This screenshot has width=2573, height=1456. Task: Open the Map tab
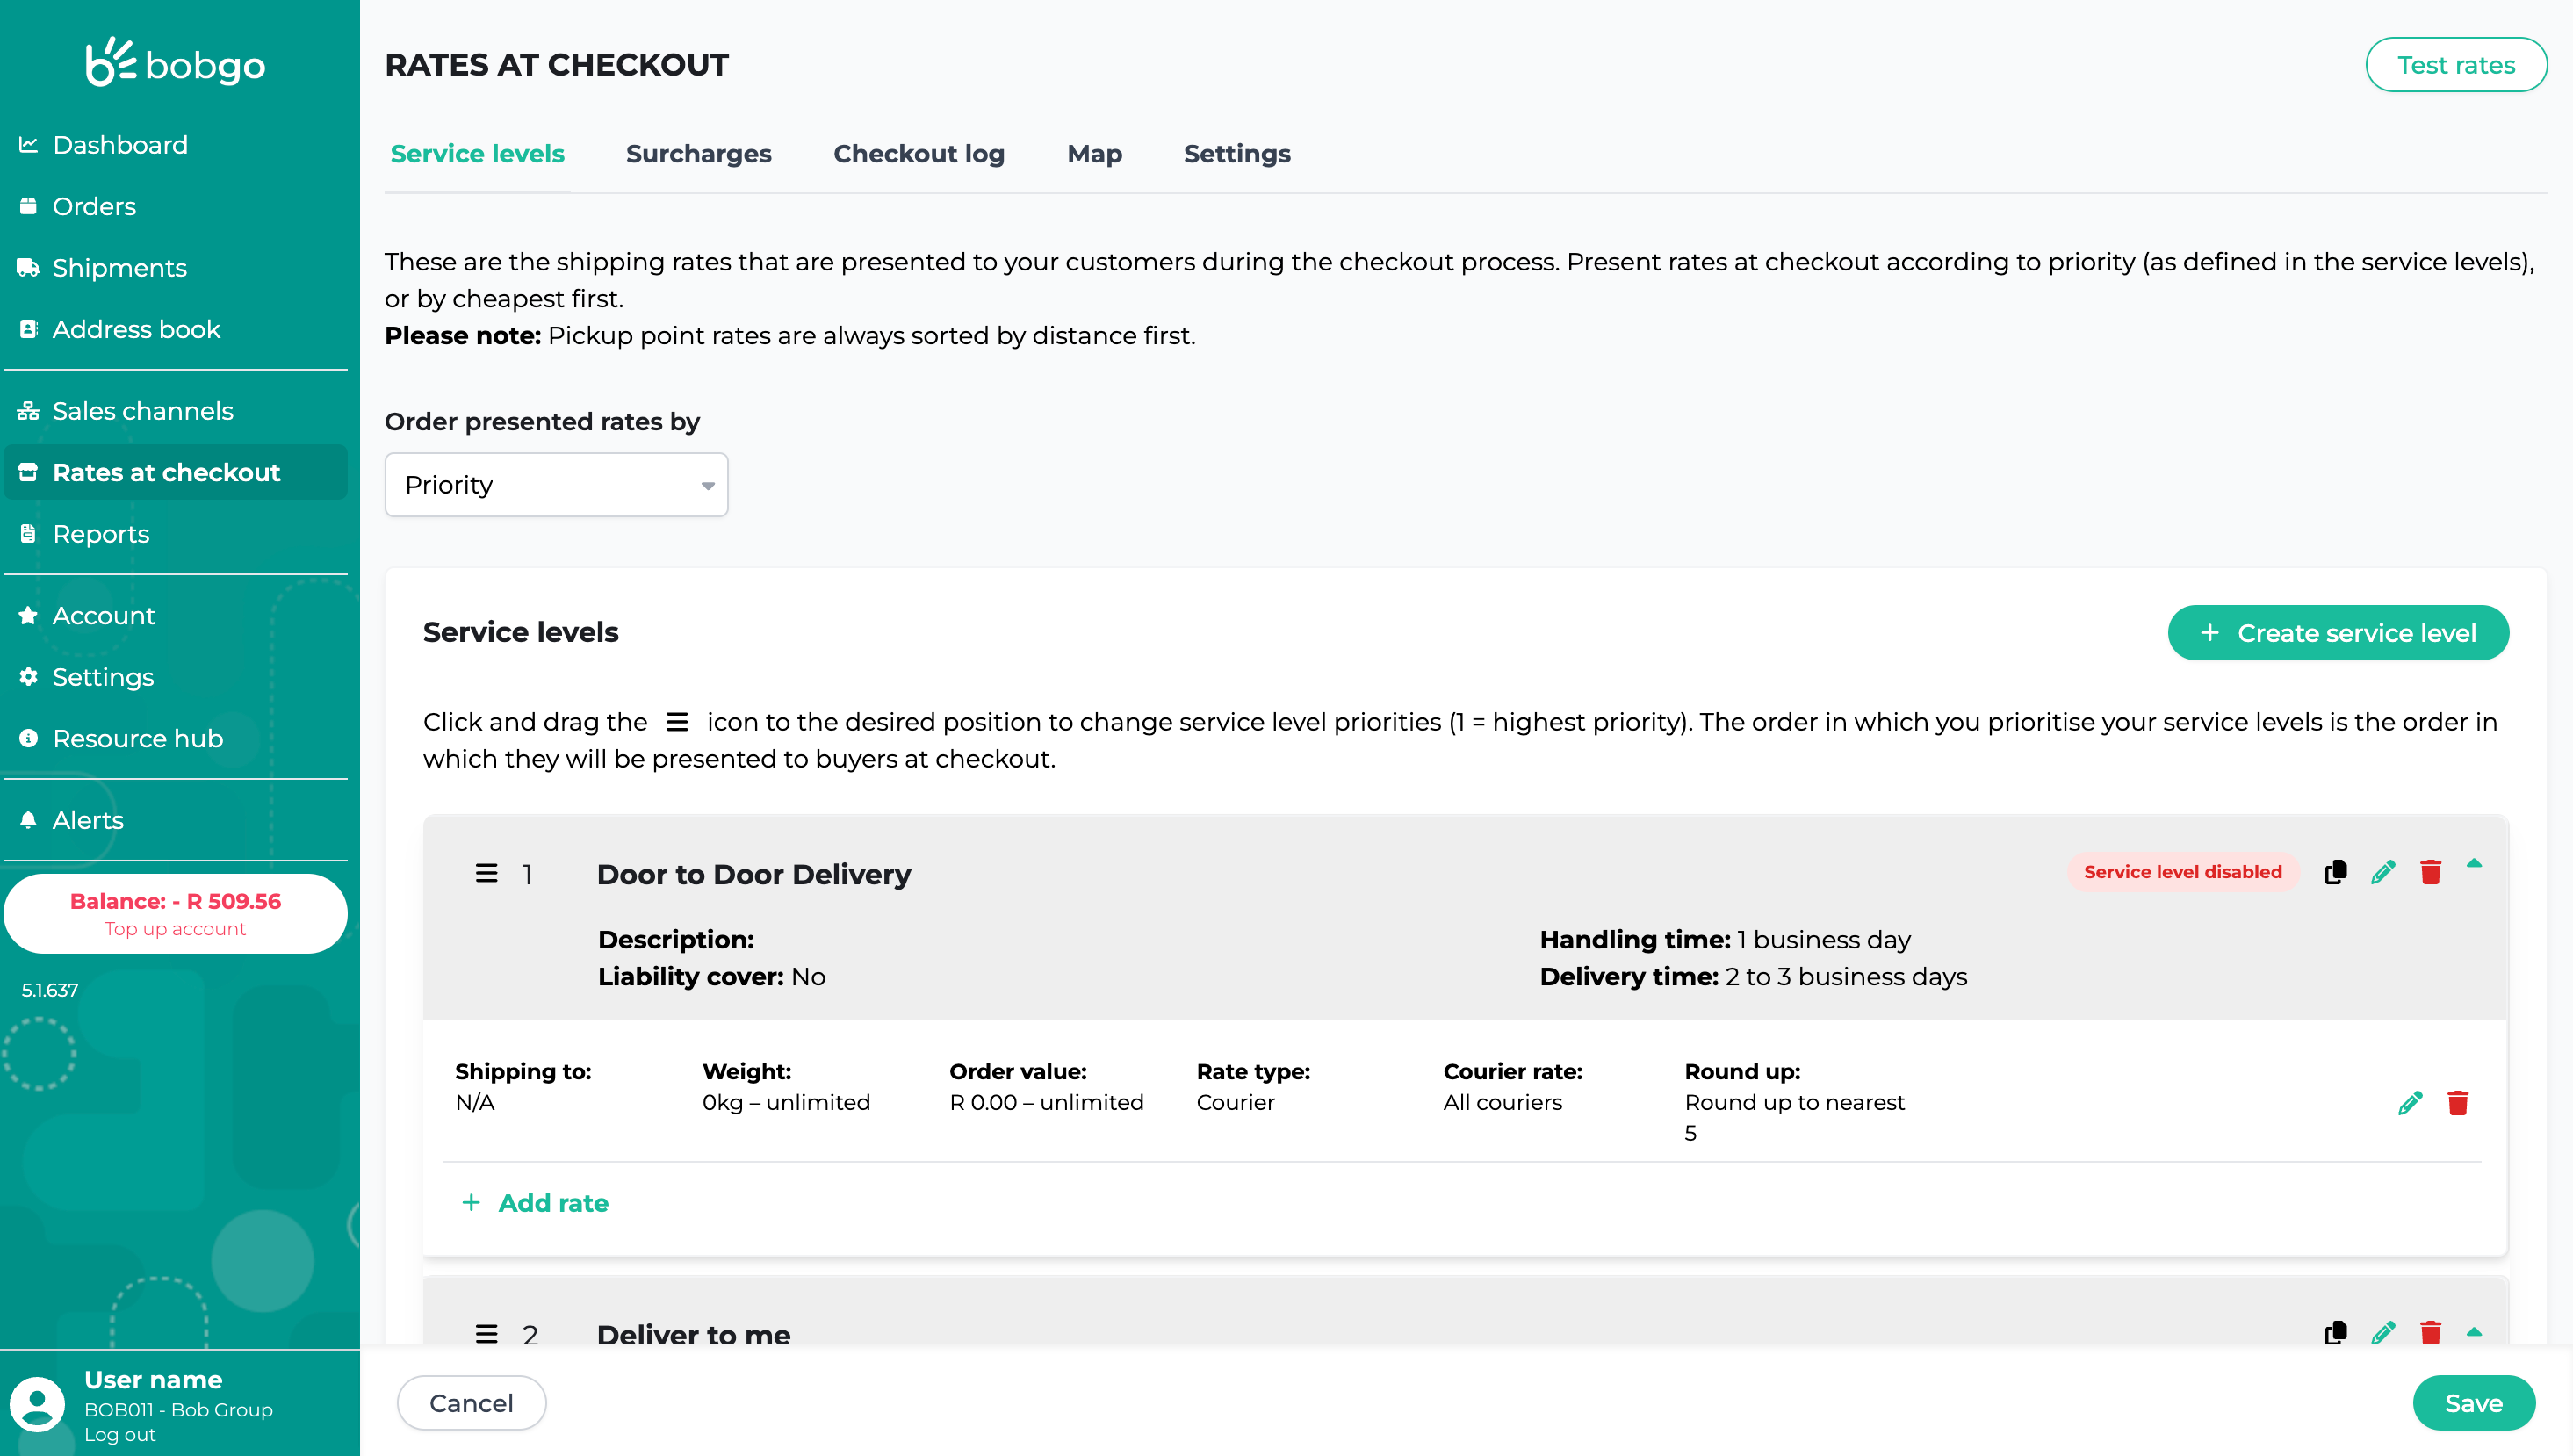point(1094,154)
